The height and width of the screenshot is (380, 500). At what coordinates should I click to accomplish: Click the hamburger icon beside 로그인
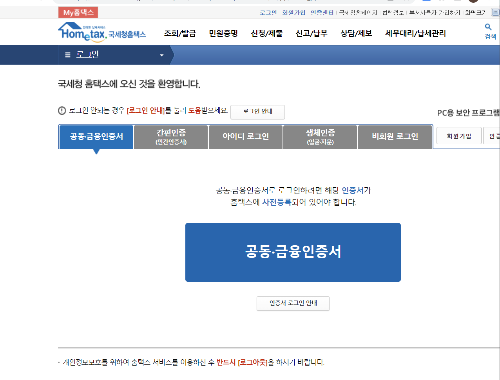click(68, 54)
